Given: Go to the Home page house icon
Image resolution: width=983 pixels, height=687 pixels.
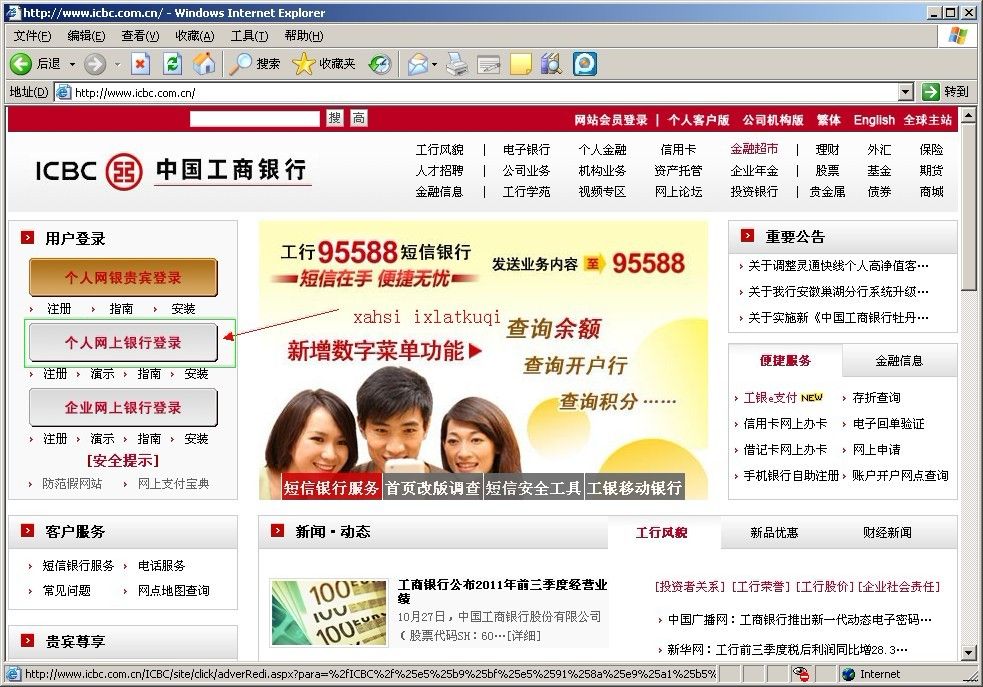Looking at the screenshot, I should pos(204,64).
